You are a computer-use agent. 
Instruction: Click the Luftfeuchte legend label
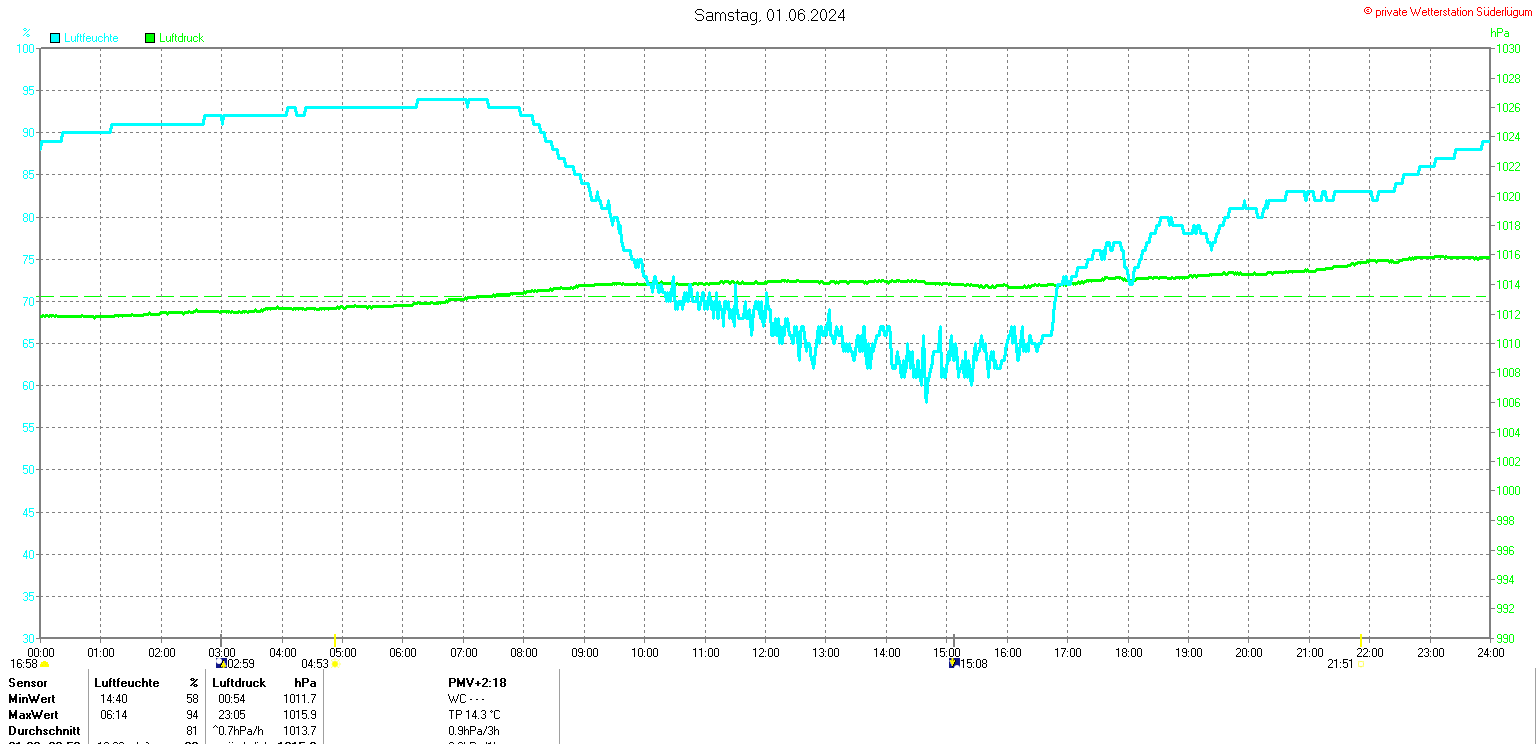pyautogui.click(x=91, y=38)
